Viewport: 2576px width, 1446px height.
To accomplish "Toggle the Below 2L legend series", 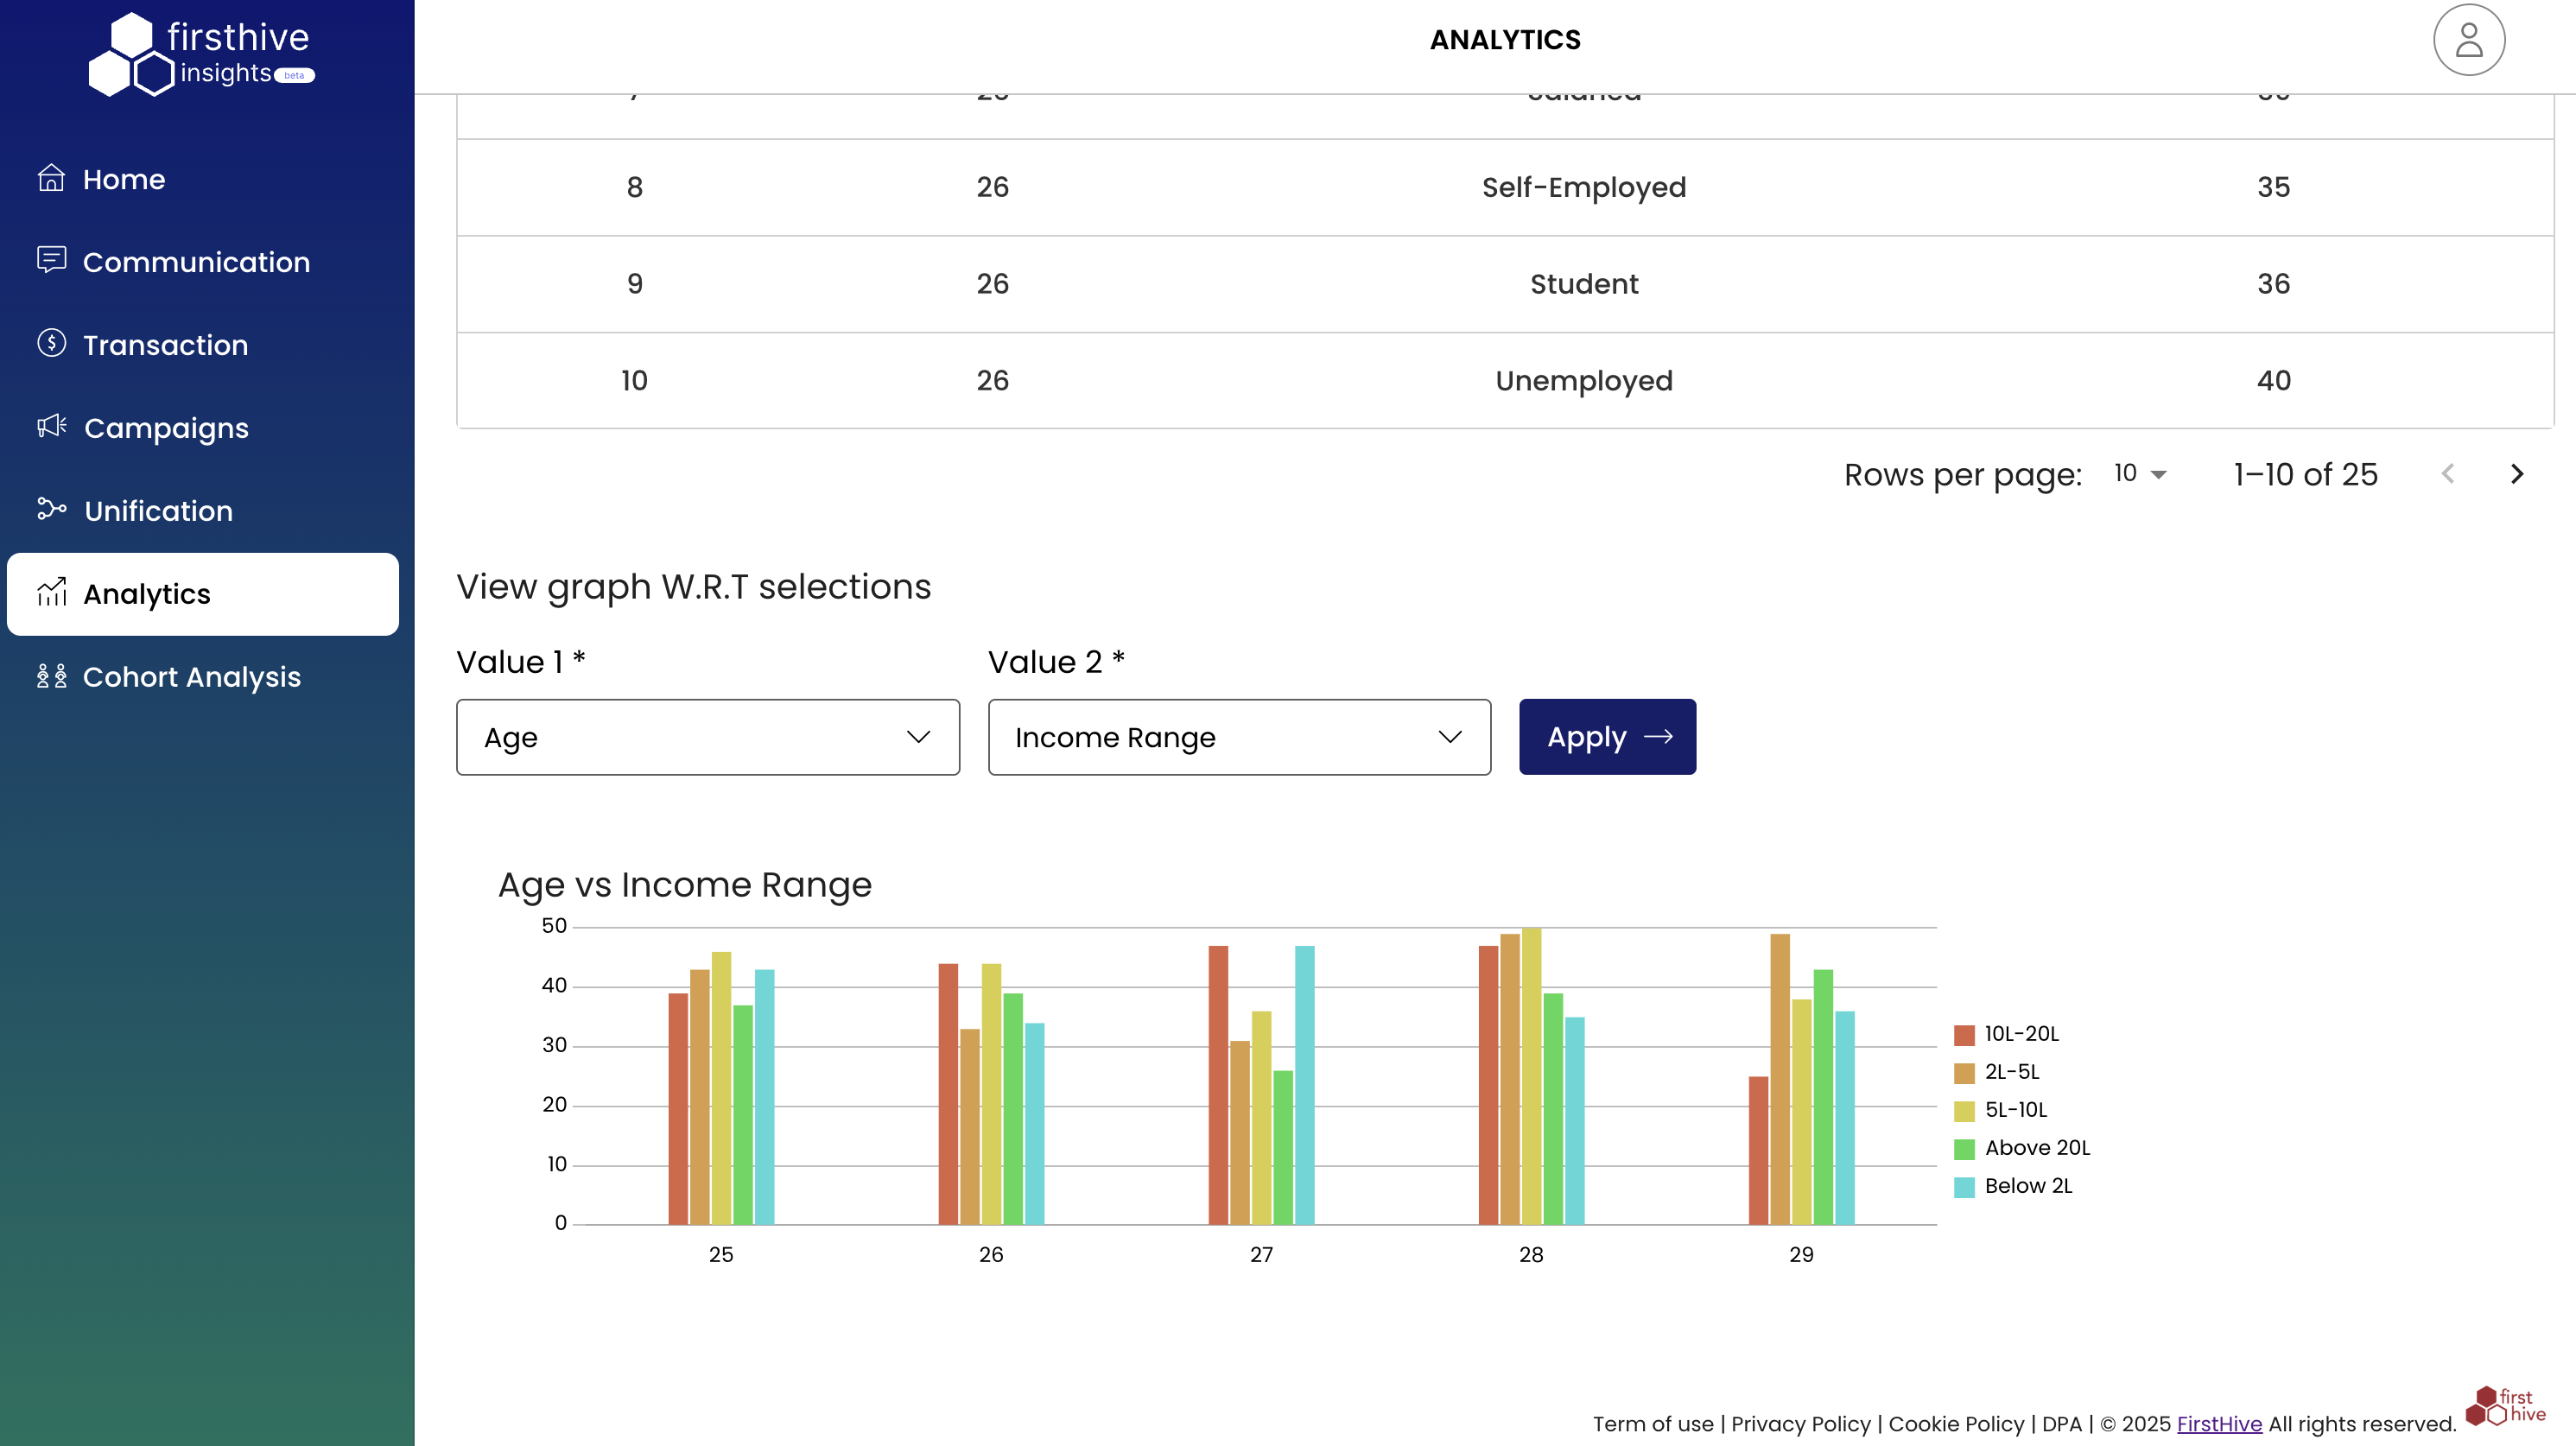I will point(2027,1186).
